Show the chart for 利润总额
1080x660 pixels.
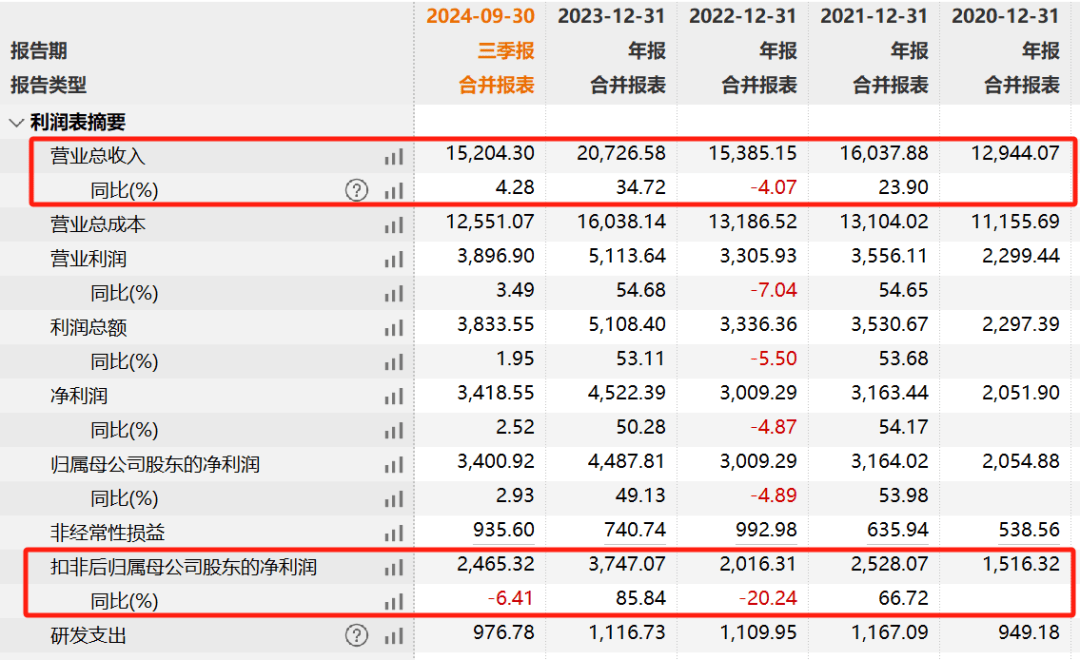pos(393,328)
